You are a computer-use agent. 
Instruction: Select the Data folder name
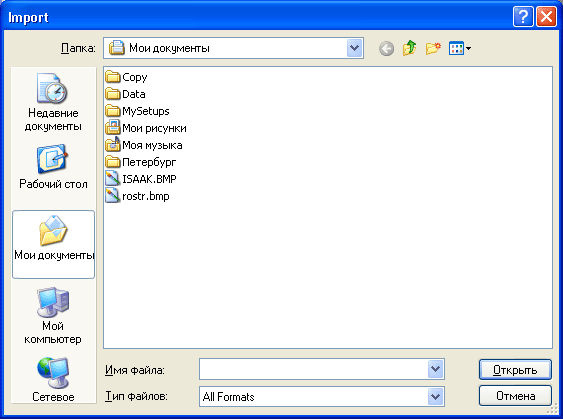click(134, 94)
